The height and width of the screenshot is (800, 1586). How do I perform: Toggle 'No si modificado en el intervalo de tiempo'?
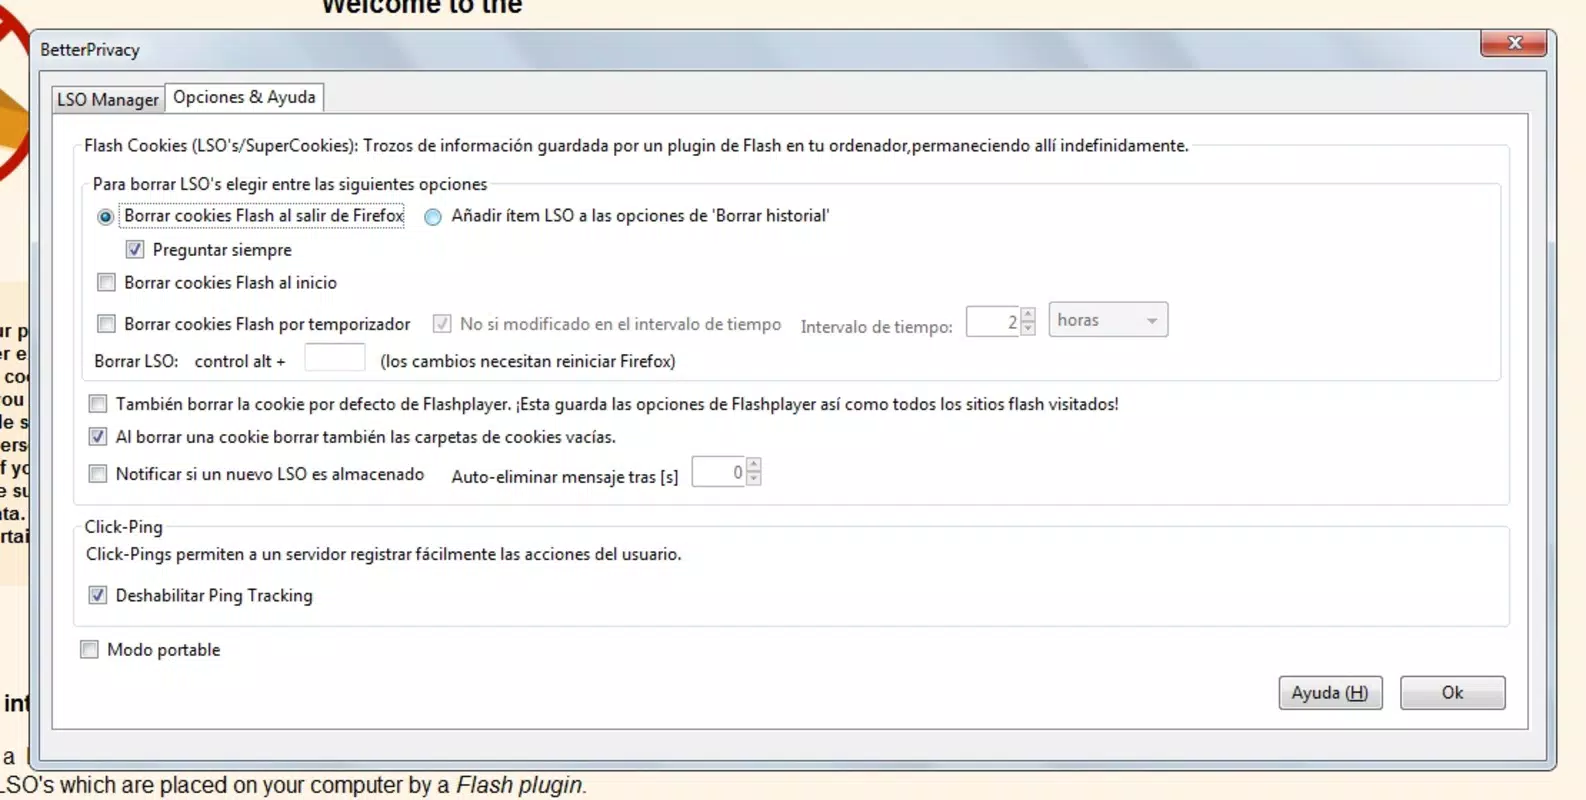click(x=441, y=323)
